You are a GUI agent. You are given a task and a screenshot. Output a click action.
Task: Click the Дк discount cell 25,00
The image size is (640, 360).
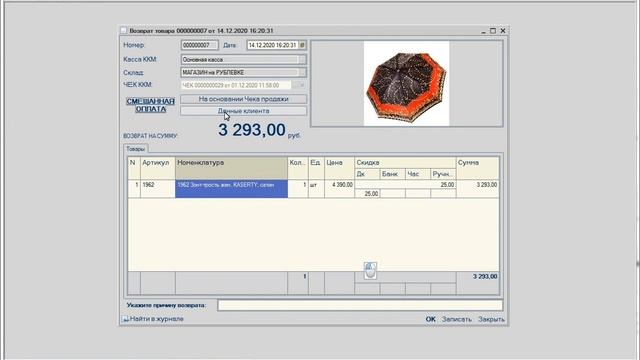pyautogui.click(x=367, y=193)
